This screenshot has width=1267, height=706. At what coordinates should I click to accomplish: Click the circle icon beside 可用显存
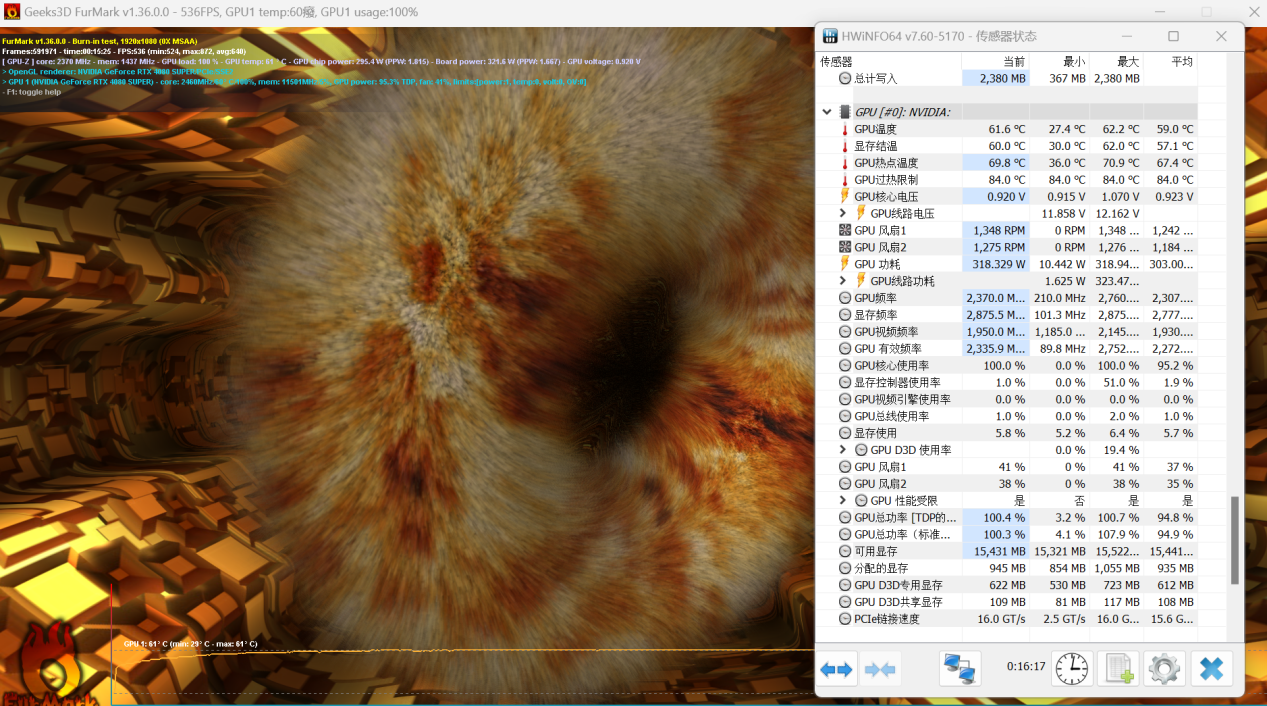tap(845, 551)
